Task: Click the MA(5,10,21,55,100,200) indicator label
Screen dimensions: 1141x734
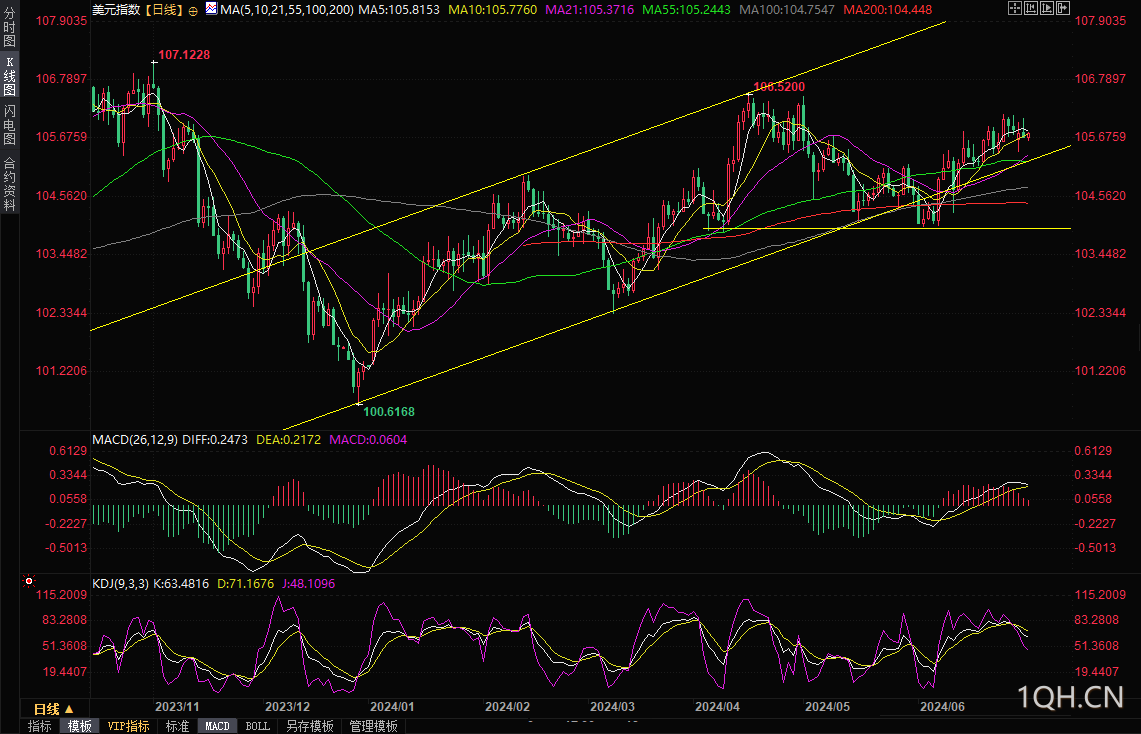Action: pyautogui.click(x=287, y=9)
